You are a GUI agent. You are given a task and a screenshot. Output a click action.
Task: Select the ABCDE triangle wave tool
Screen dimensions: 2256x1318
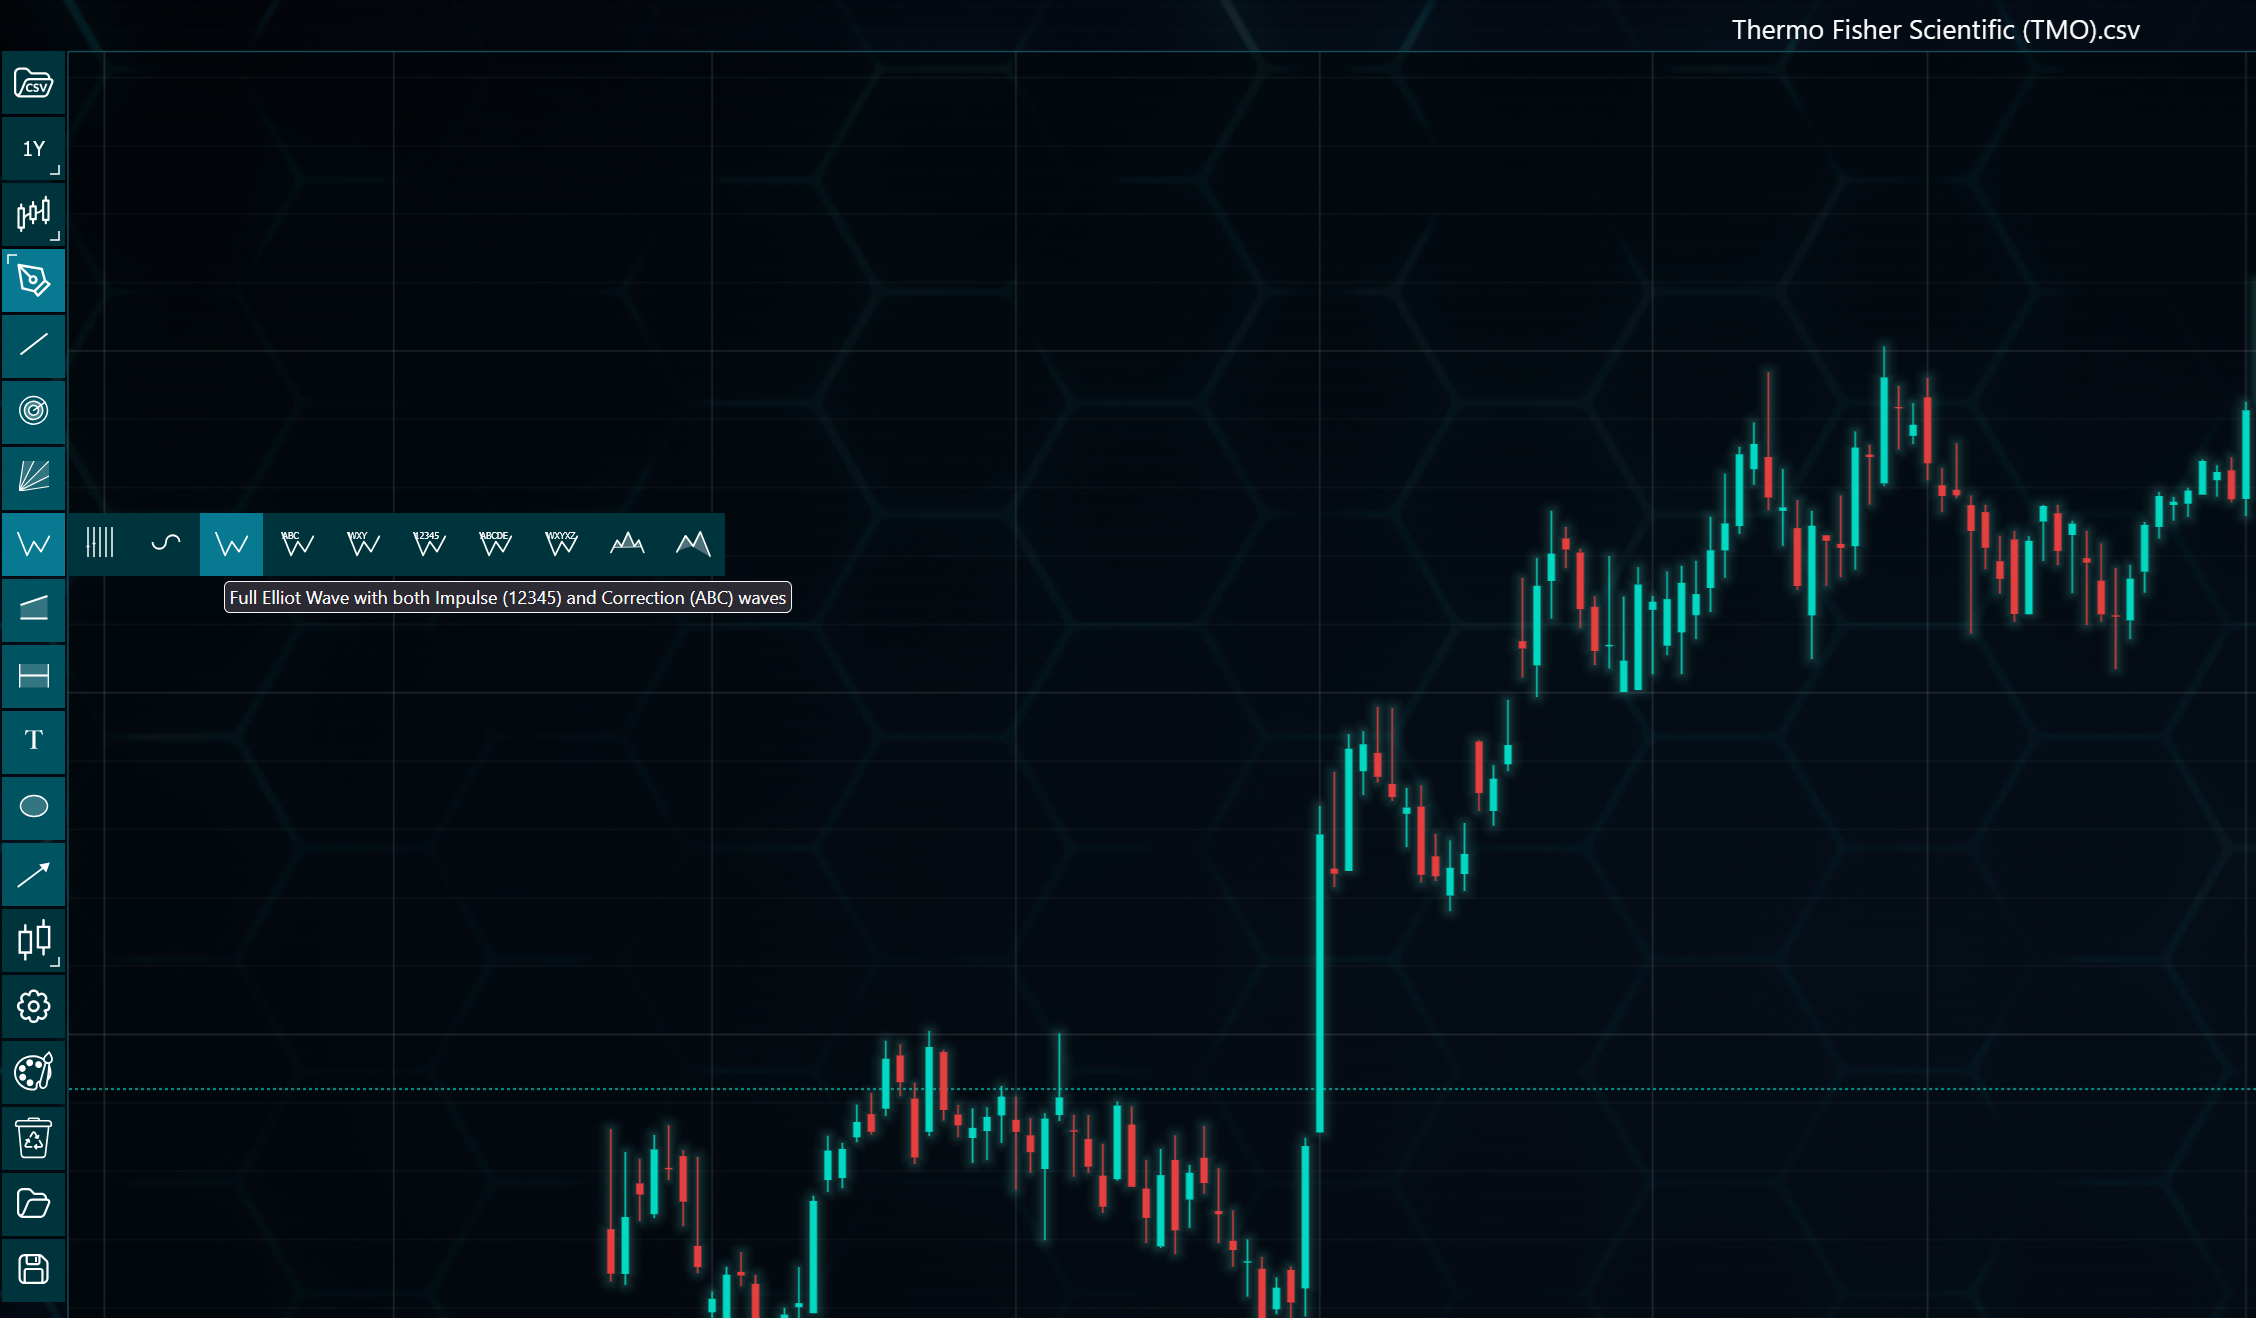[x=495, y=544]
